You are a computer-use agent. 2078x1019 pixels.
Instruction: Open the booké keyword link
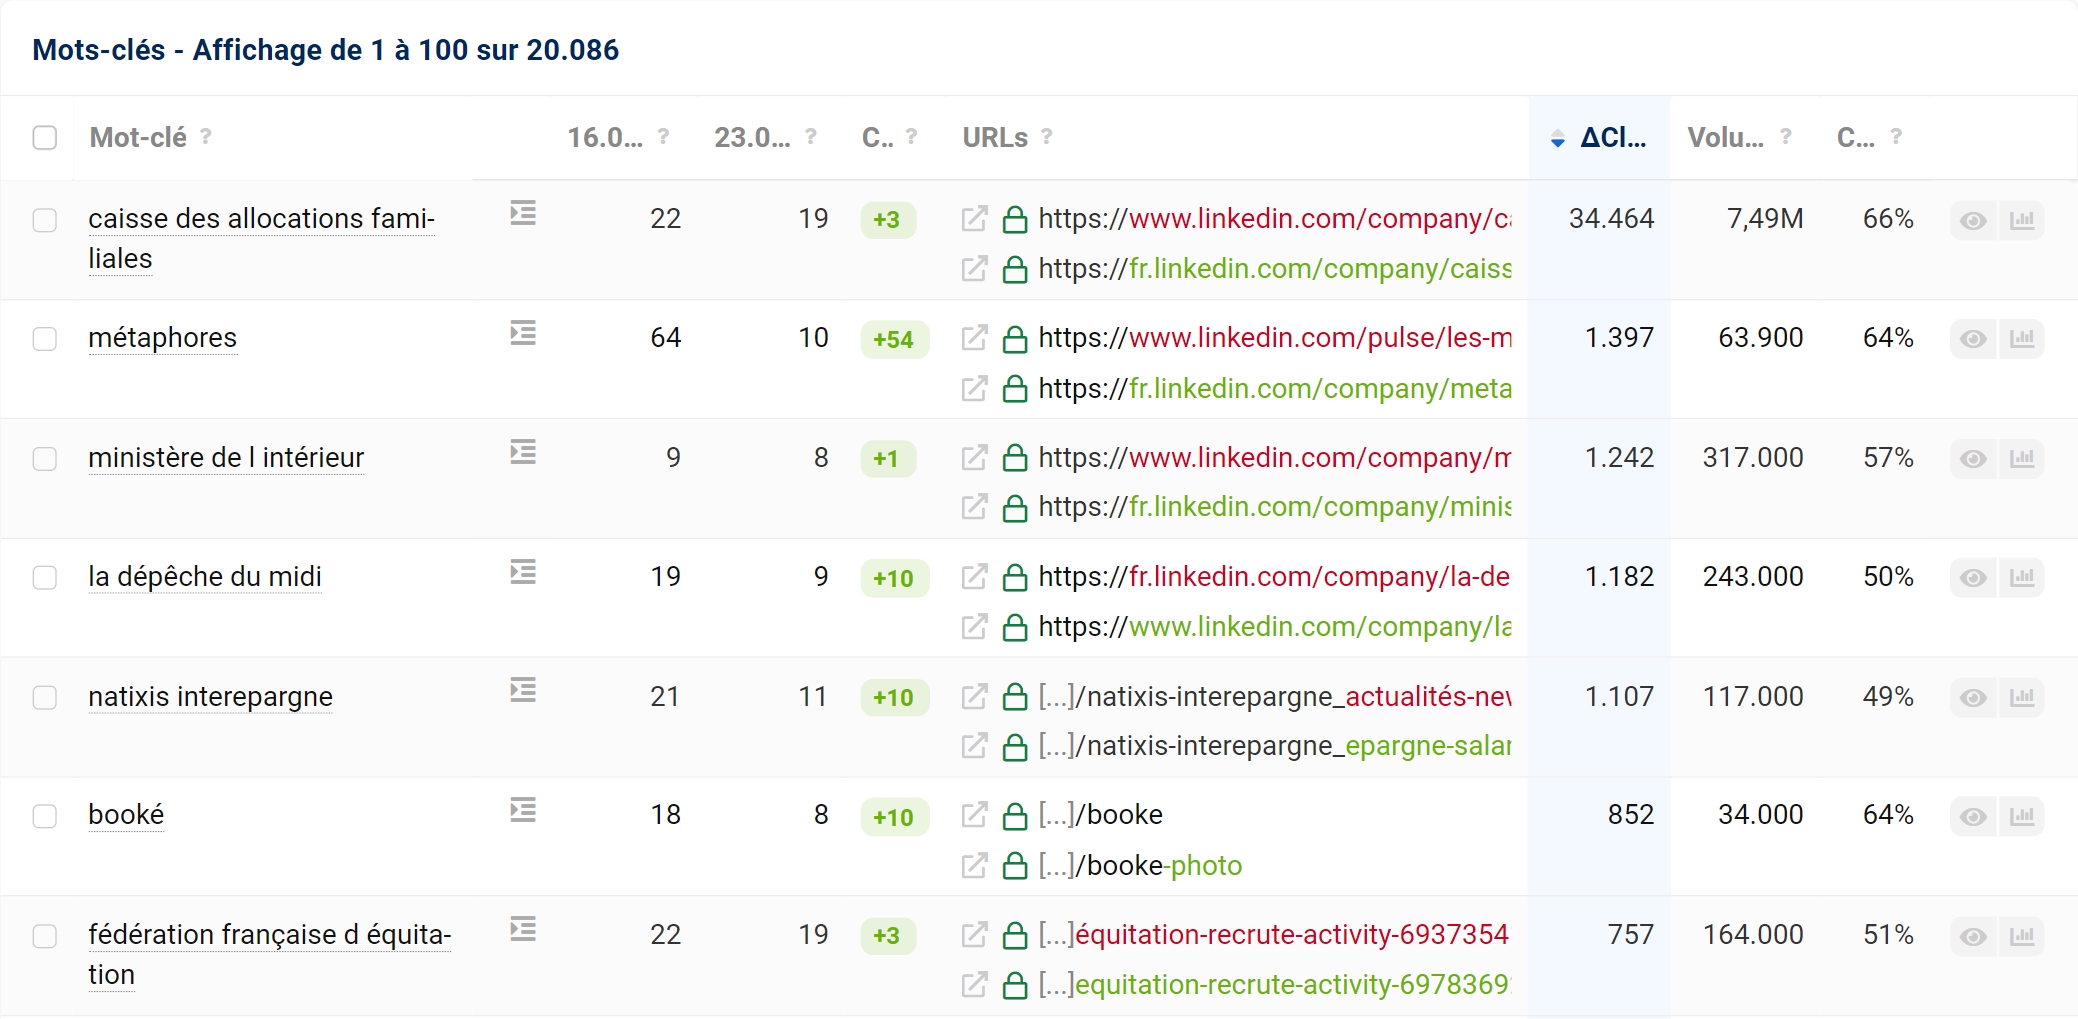pos(126,815)
